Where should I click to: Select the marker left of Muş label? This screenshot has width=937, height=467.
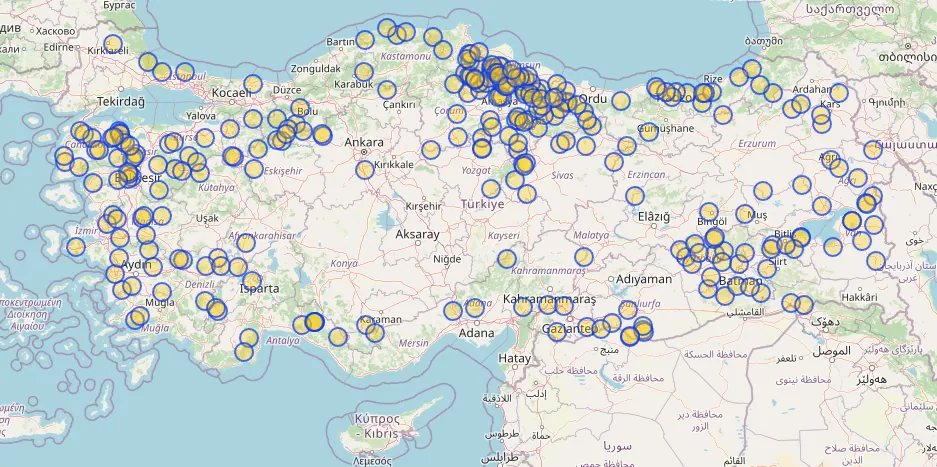point(745,213)
